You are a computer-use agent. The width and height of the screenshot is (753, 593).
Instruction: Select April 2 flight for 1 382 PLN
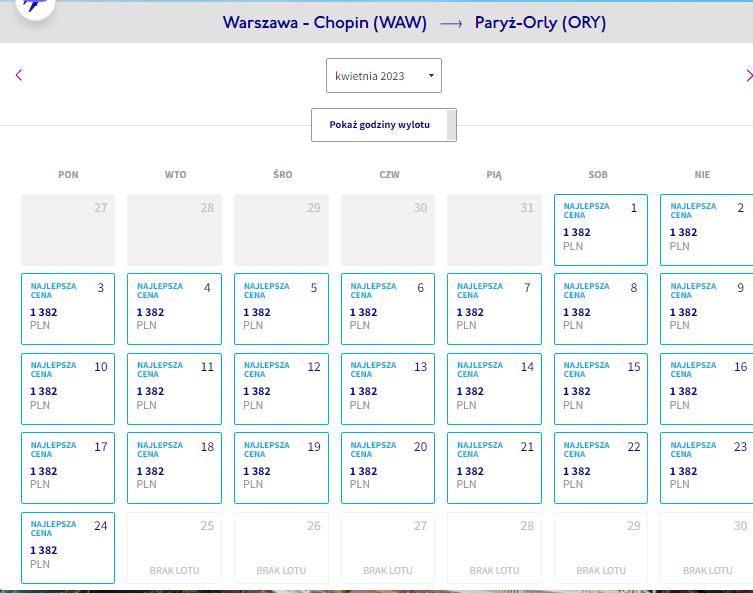pos(706,230)
